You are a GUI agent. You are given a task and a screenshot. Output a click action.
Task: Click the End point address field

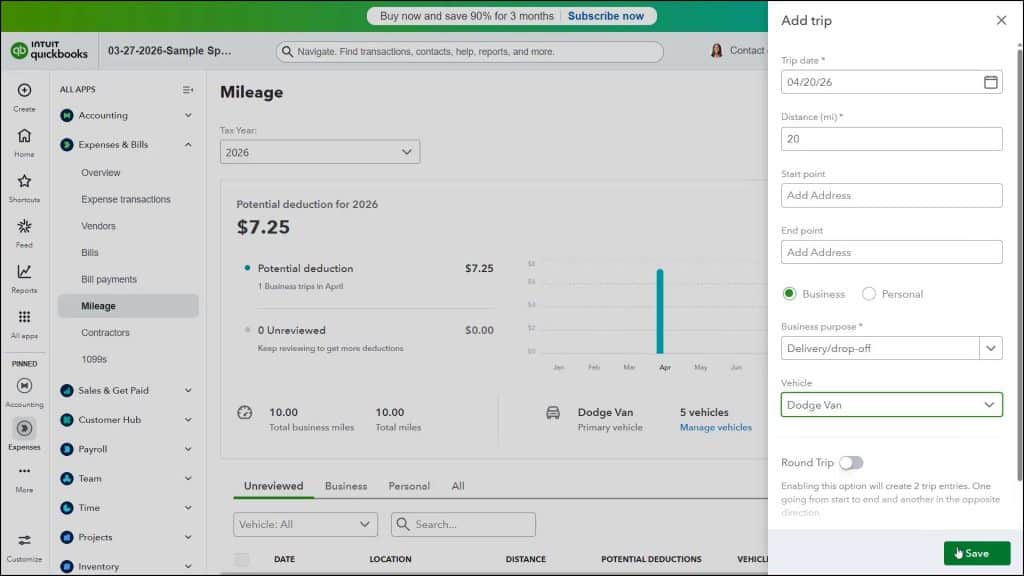click(x=891, y=252)
